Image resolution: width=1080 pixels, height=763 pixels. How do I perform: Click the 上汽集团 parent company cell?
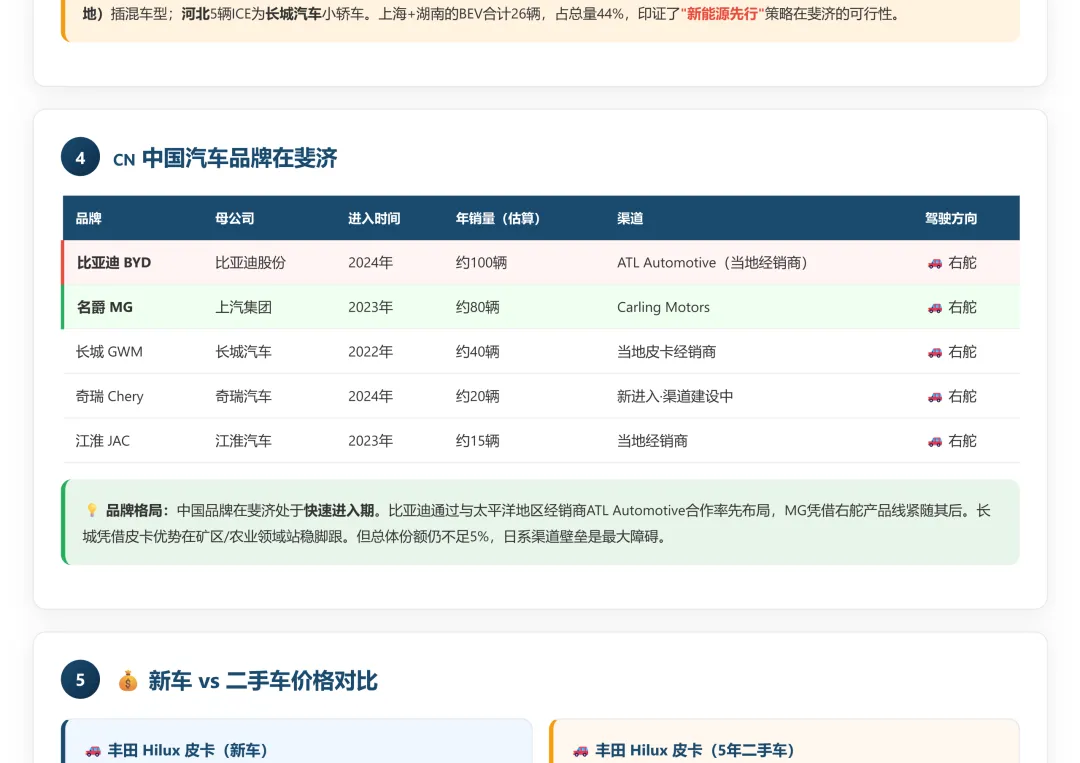tap(243, 307)
